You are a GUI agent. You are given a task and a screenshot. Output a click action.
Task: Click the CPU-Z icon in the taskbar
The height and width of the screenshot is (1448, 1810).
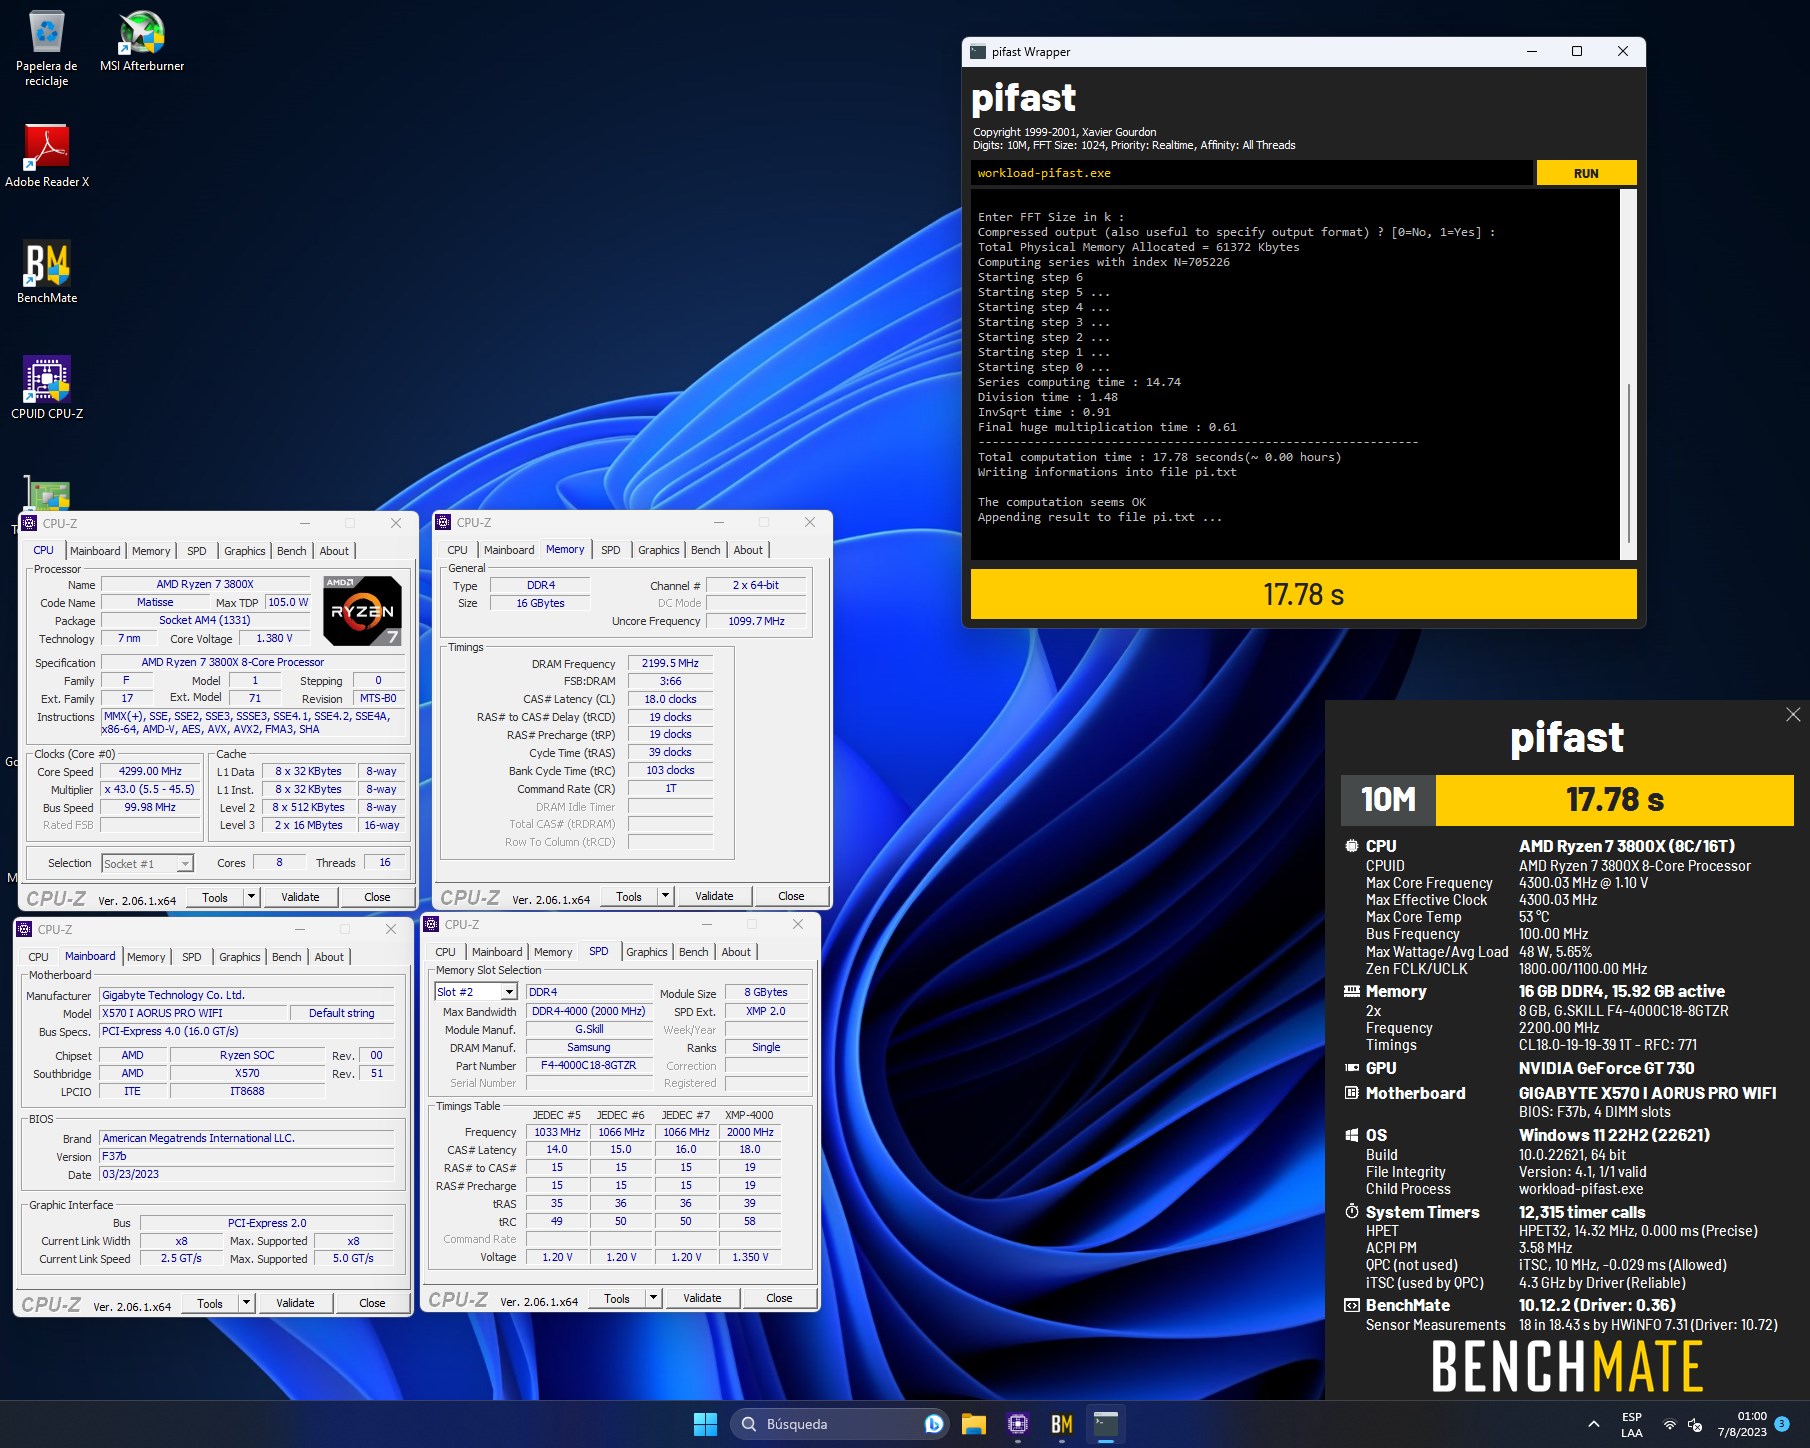pos(1018,1424)
